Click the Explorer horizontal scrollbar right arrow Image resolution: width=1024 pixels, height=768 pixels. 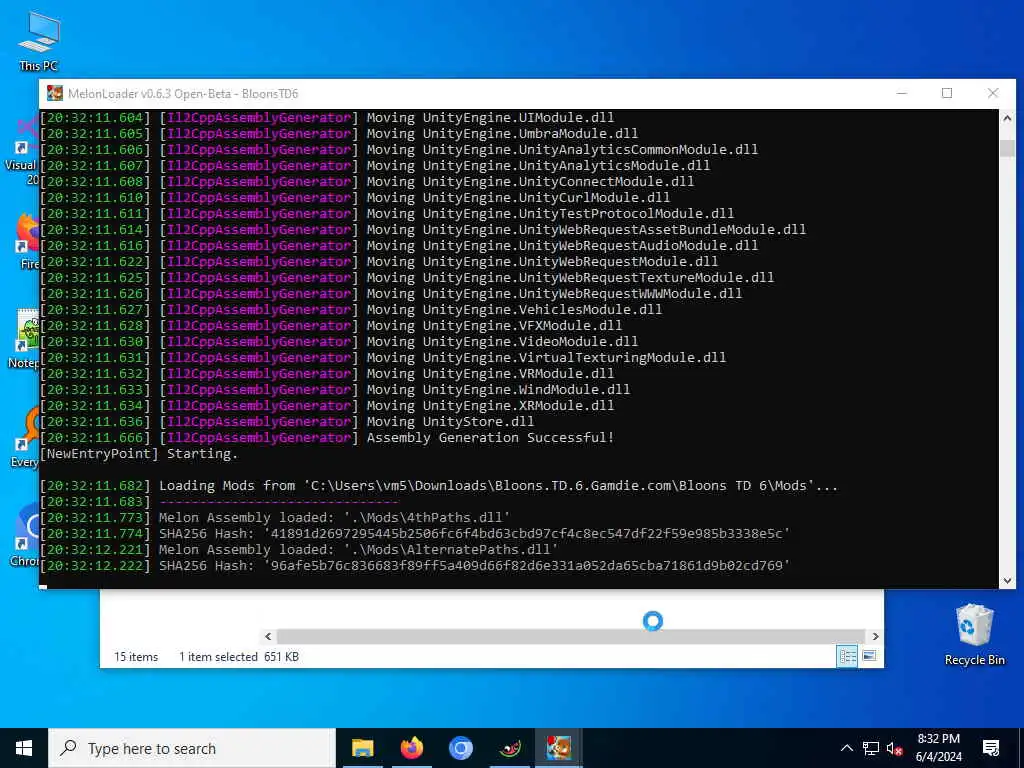click(x=875, y=636)
